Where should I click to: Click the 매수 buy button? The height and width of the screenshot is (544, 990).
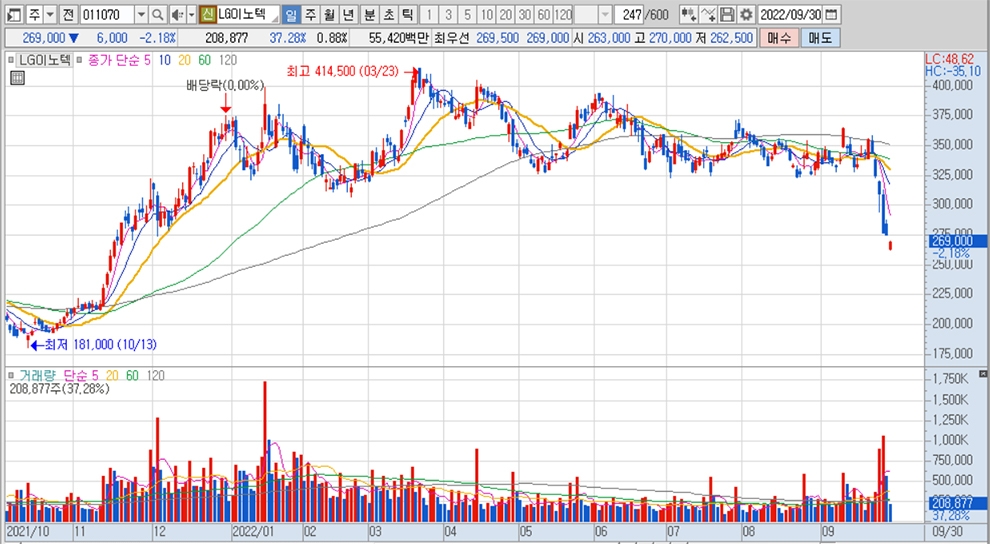[778, 38]
